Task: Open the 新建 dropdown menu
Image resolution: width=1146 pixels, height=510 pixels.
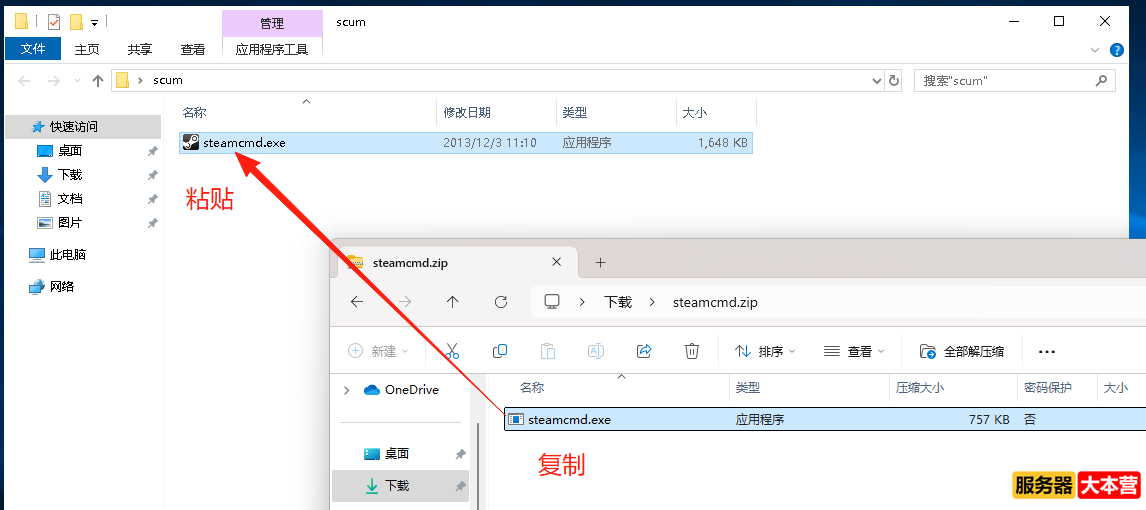Action: point(378,351)
